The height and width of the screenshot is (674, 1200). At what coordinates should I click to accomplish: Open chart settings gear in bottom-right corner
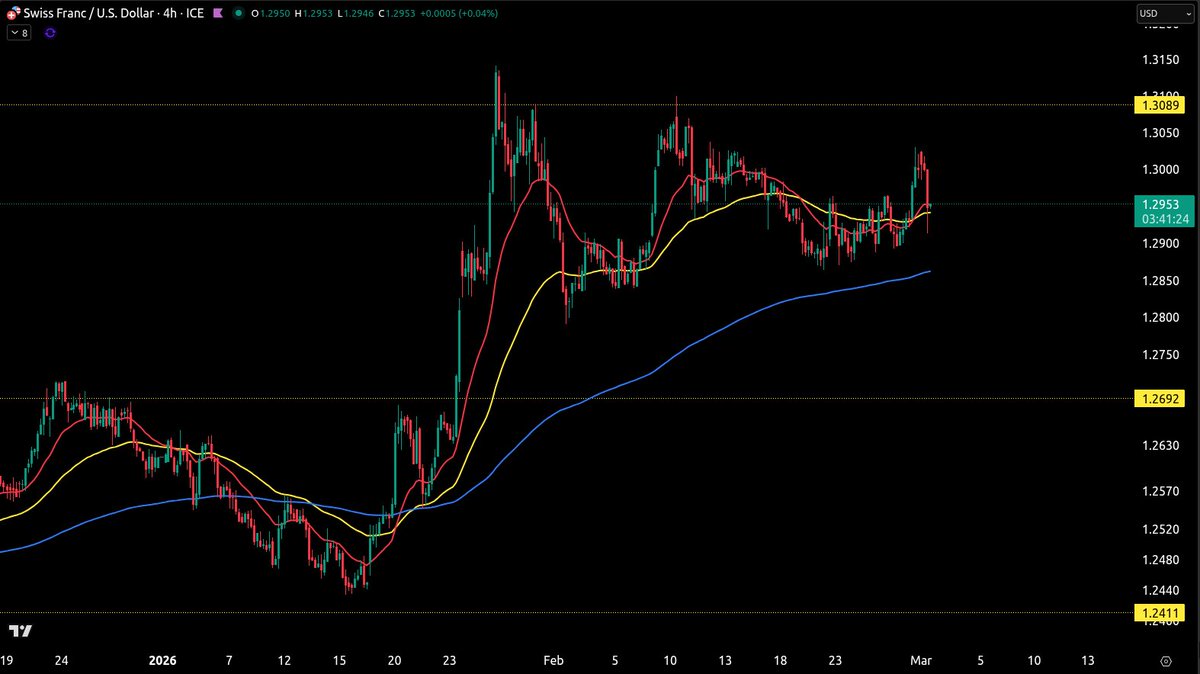click(1166, 661)
